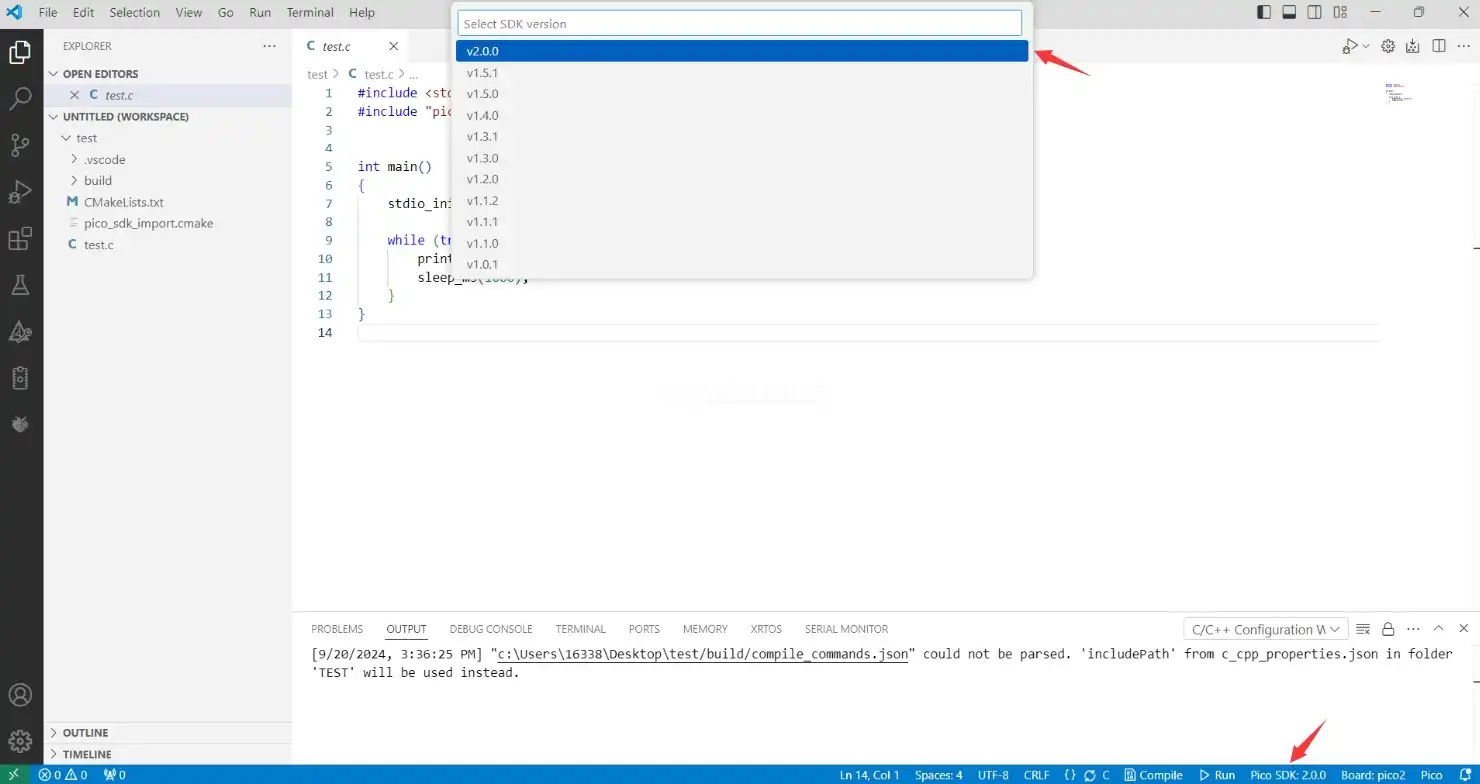Click the Explorer files icon
The width and height of the screenshot is (1480, 784).
pos(20,52)
